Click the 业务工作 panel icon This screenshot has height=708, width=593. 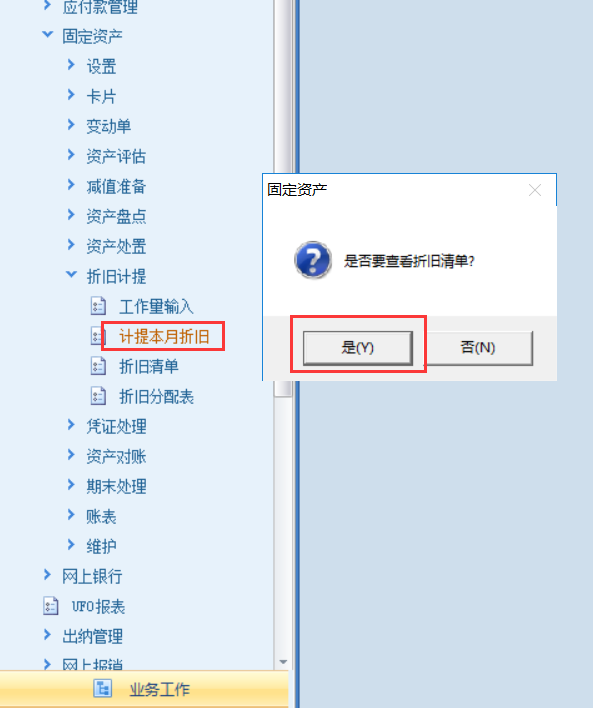pos(103,689)
